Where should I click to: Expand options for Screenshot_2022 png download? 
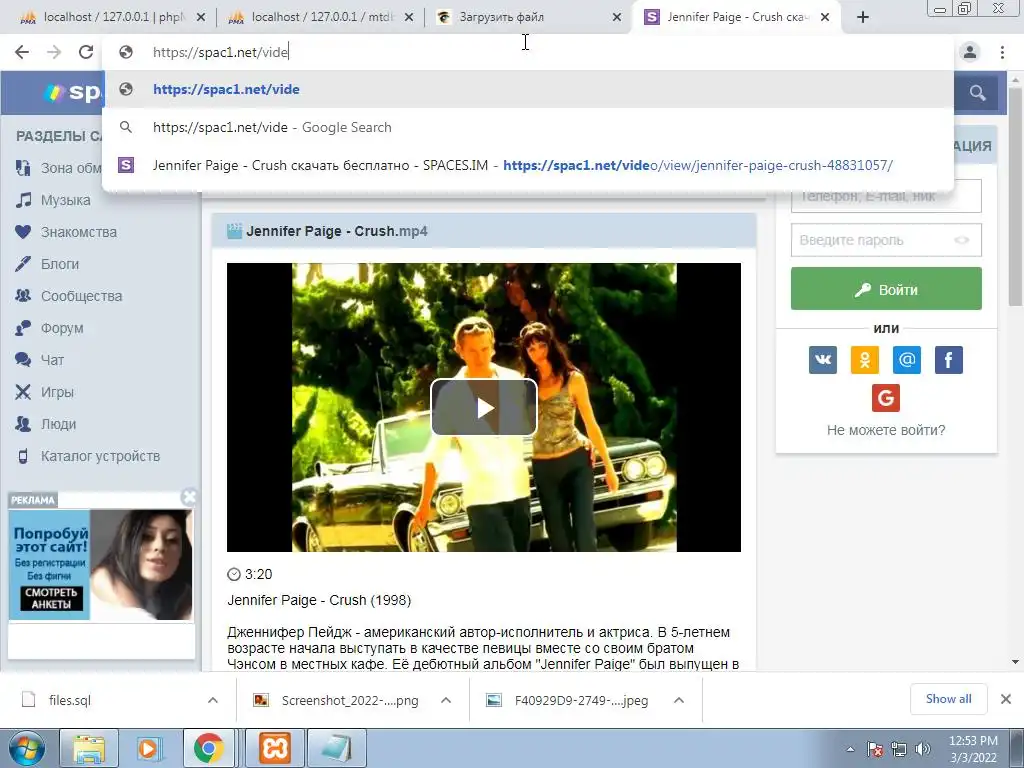[x=446, y=700]
